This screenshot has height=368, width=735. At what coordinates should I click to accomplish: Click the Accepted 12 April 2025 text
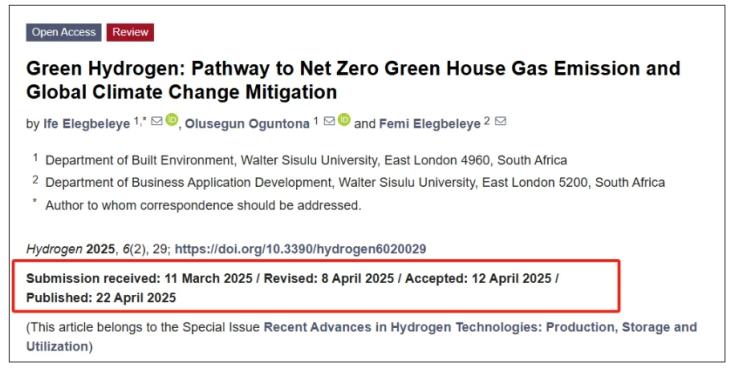pyautogui.click(x=478, y=278)
